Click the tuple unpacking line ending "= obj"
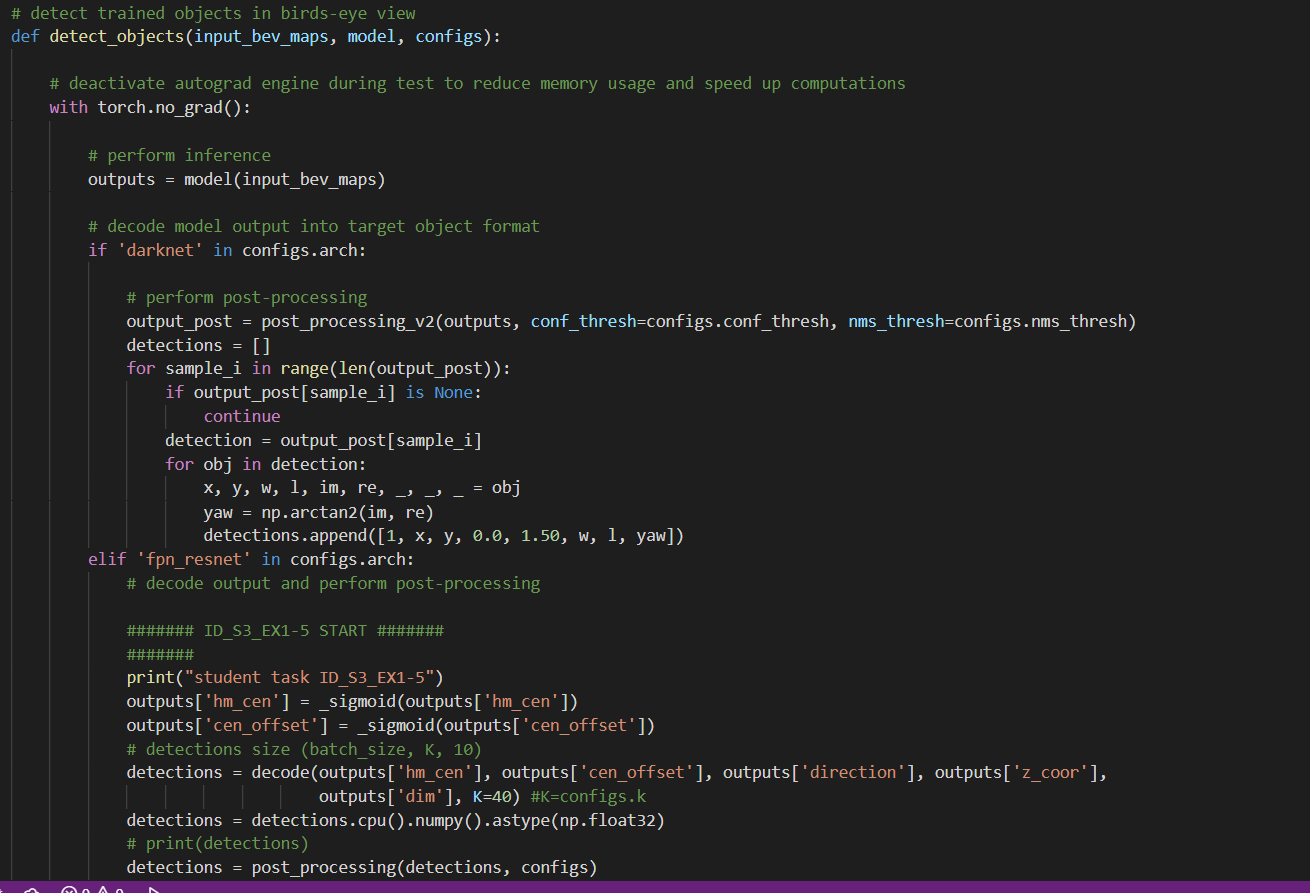 pos(362,488)
